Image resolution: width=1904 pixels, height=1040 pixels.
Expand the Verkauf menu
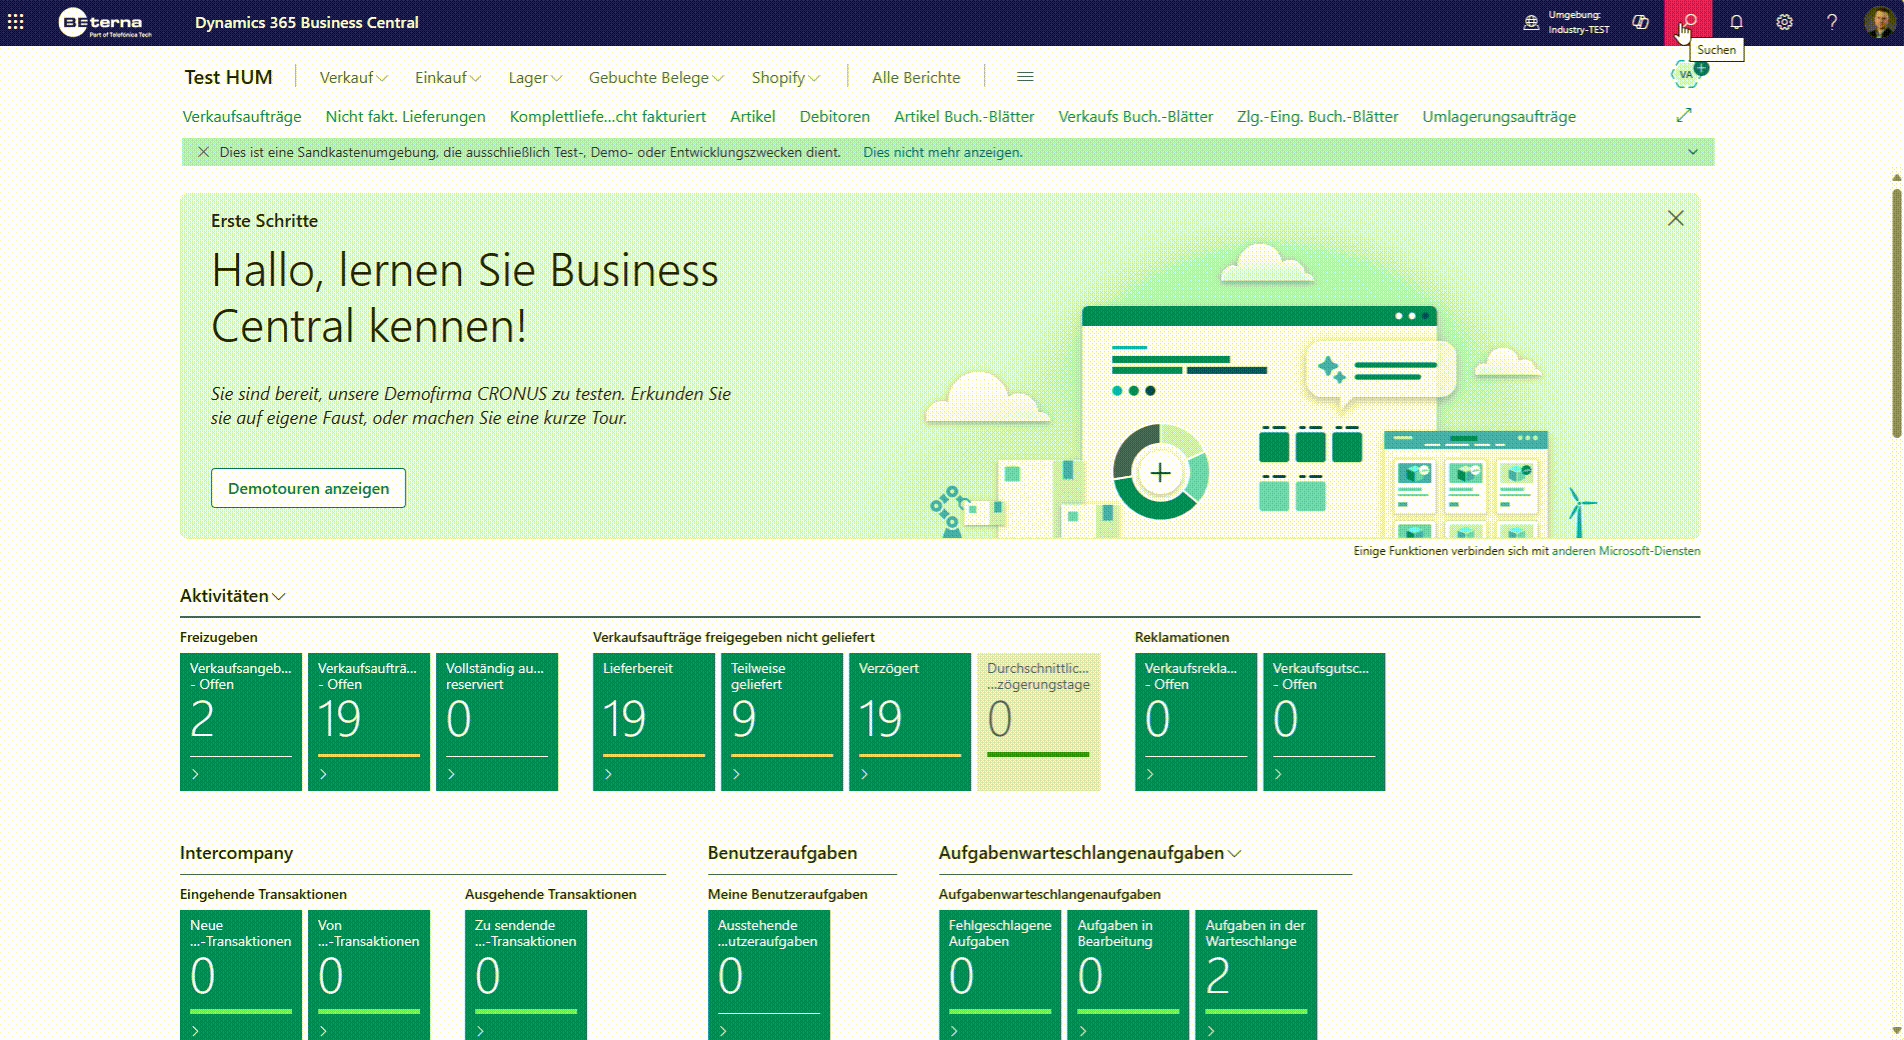pos(353,77)
